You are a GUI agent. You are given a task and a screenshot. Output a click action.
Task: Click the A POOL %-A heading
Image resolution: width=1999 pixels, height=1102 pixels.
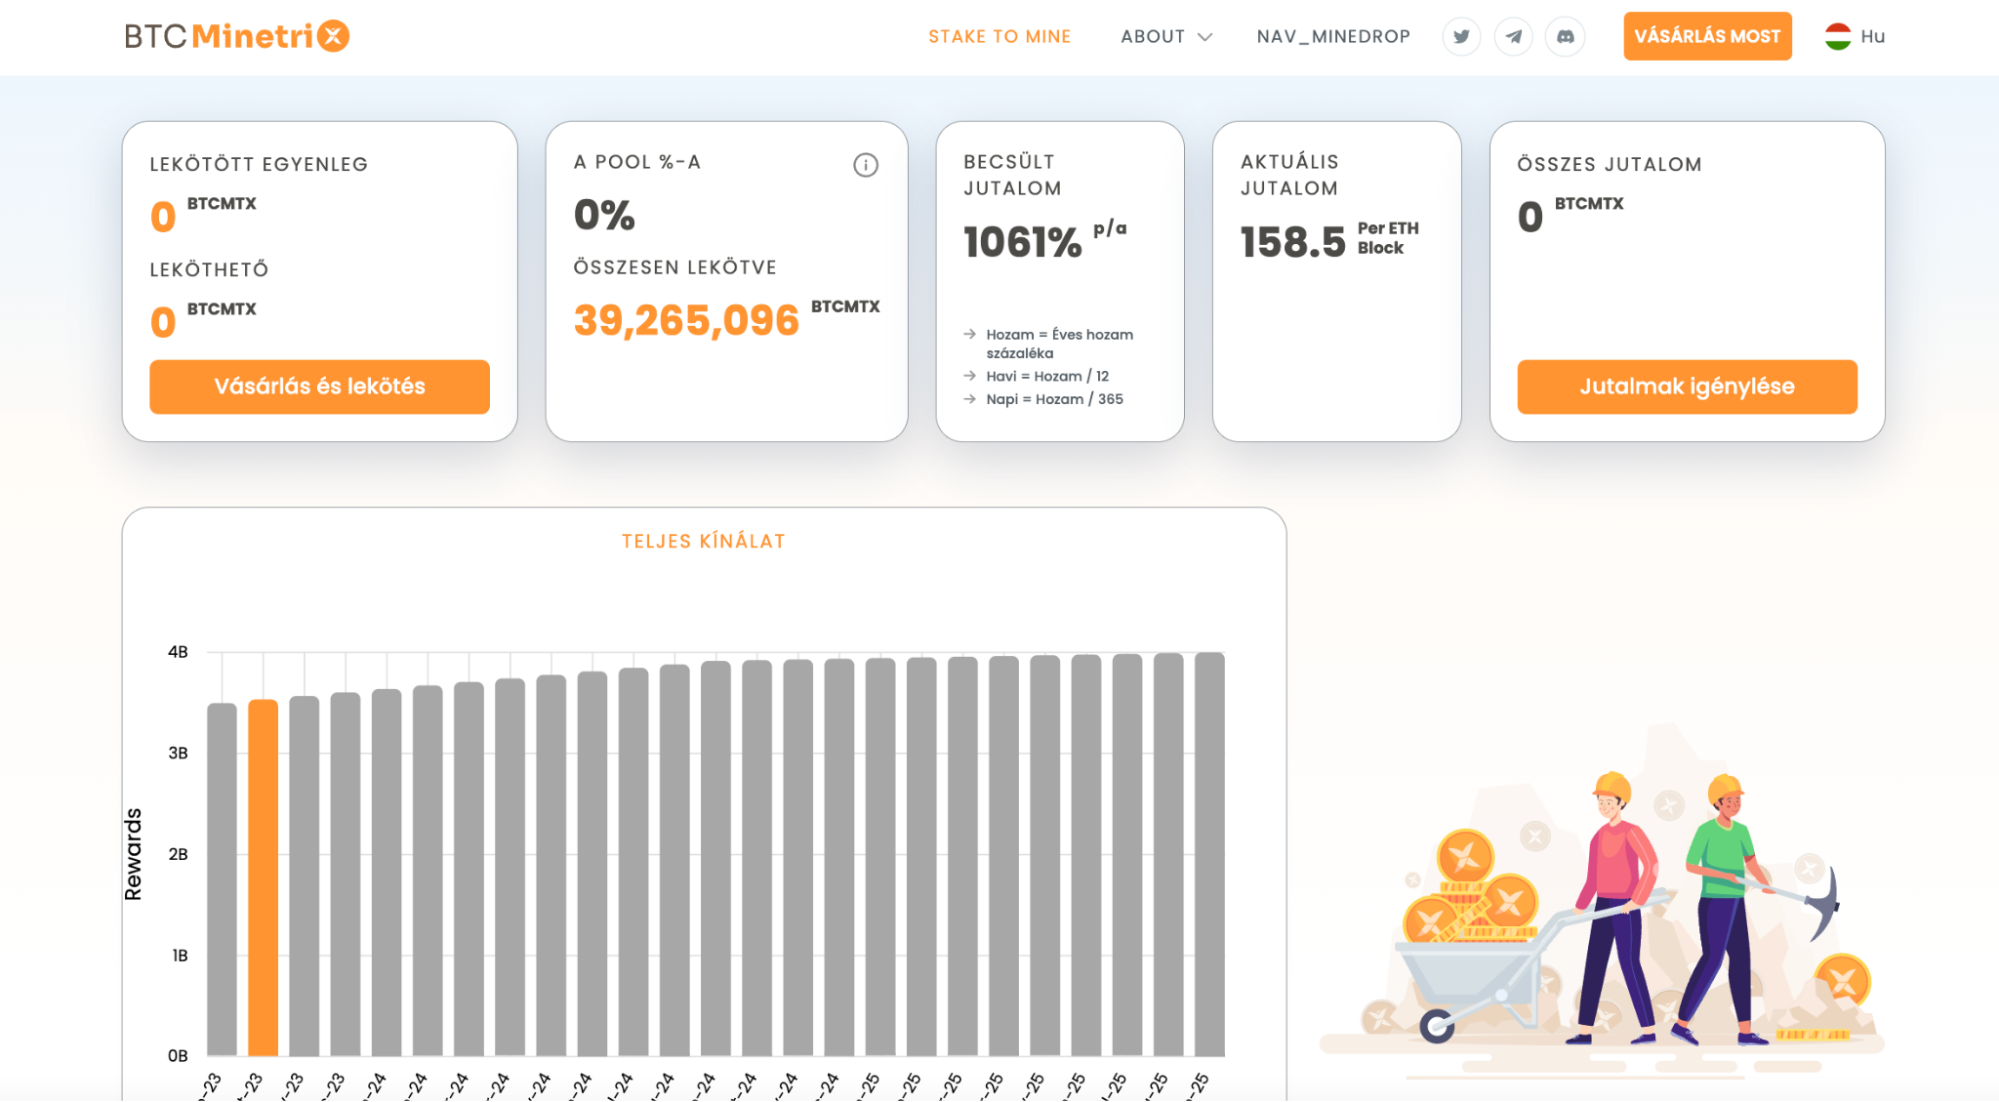pyautogui.click(x=637, y=162)
